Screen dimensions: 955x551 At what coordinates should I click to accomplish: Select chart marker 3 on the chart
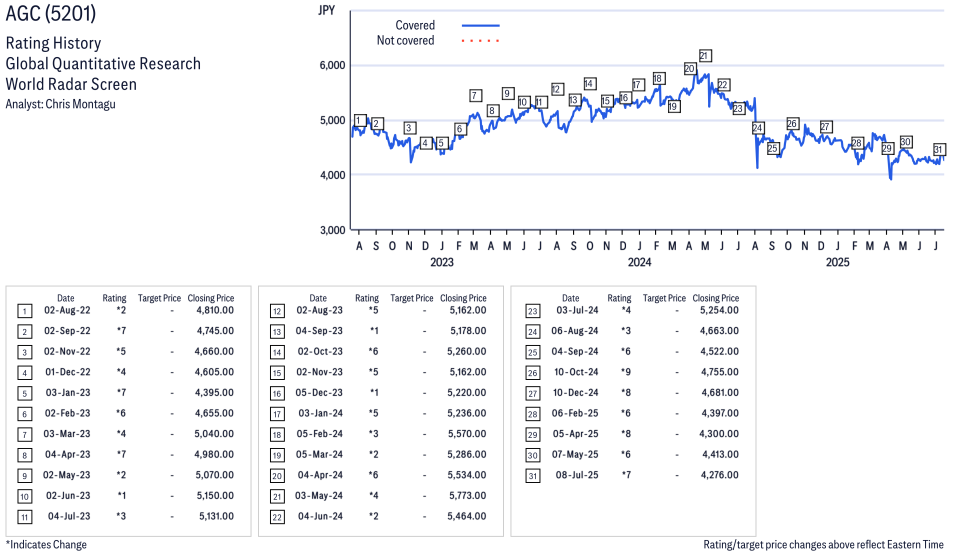409,128
